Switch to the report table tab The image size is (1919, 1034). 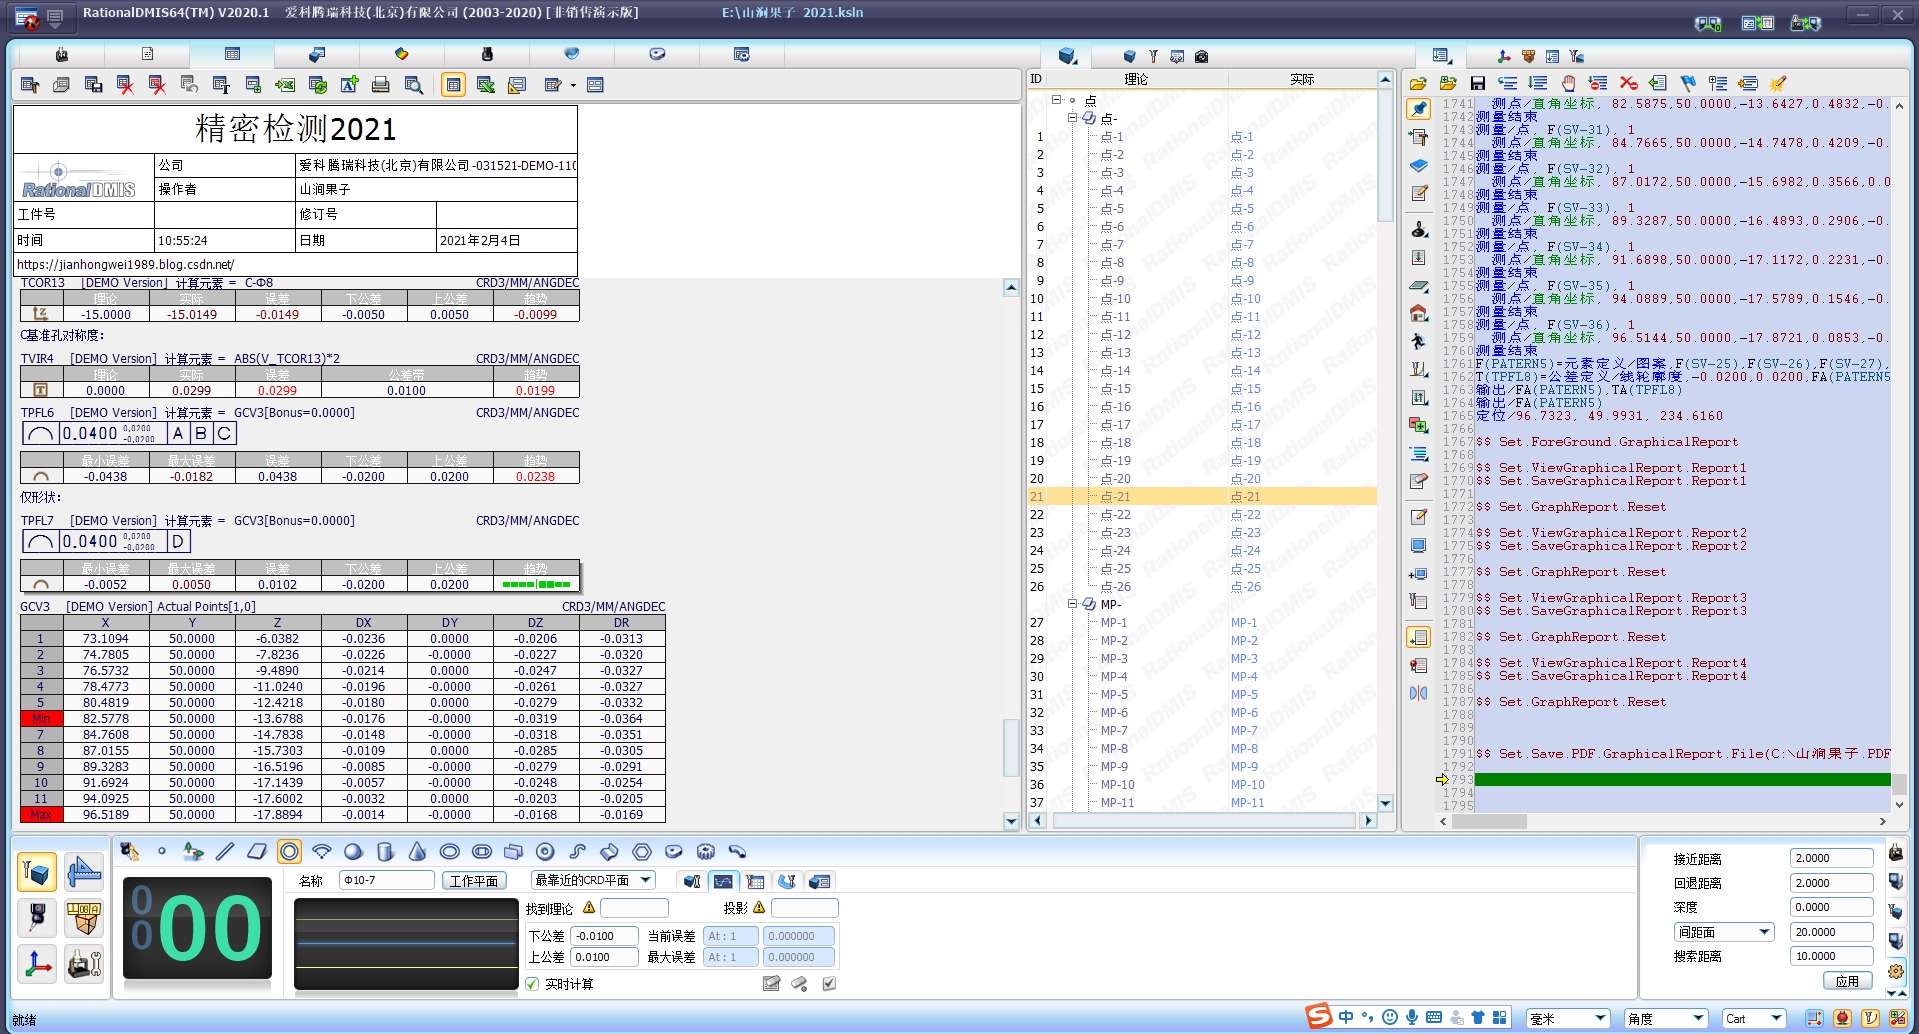232,54
